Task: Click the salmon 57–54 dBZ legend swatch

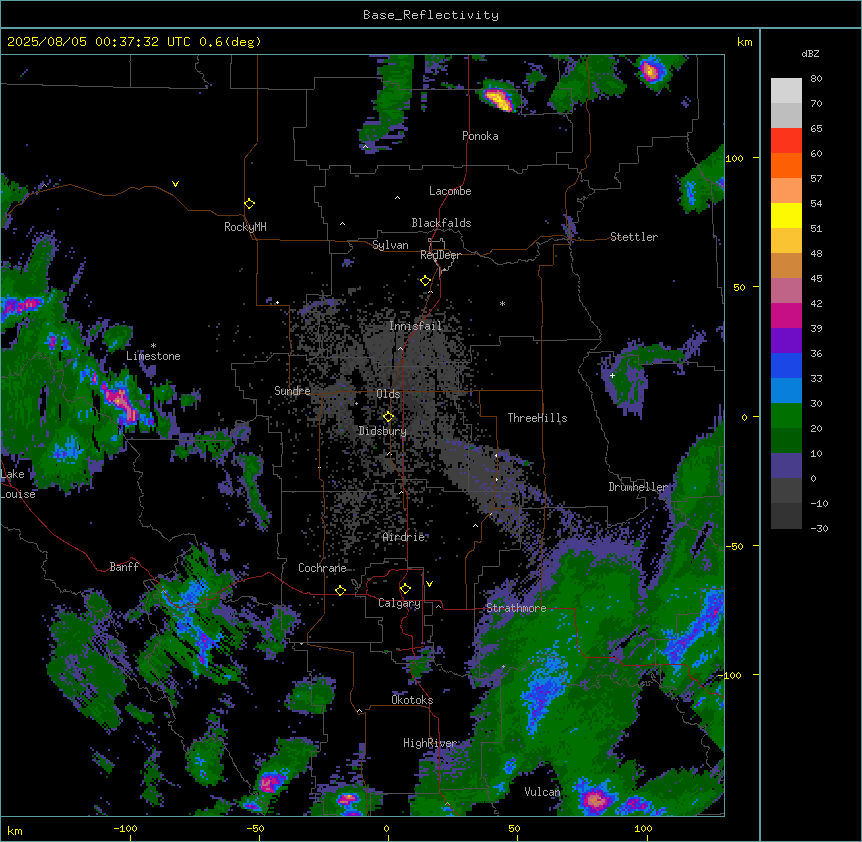Action: 786,191
